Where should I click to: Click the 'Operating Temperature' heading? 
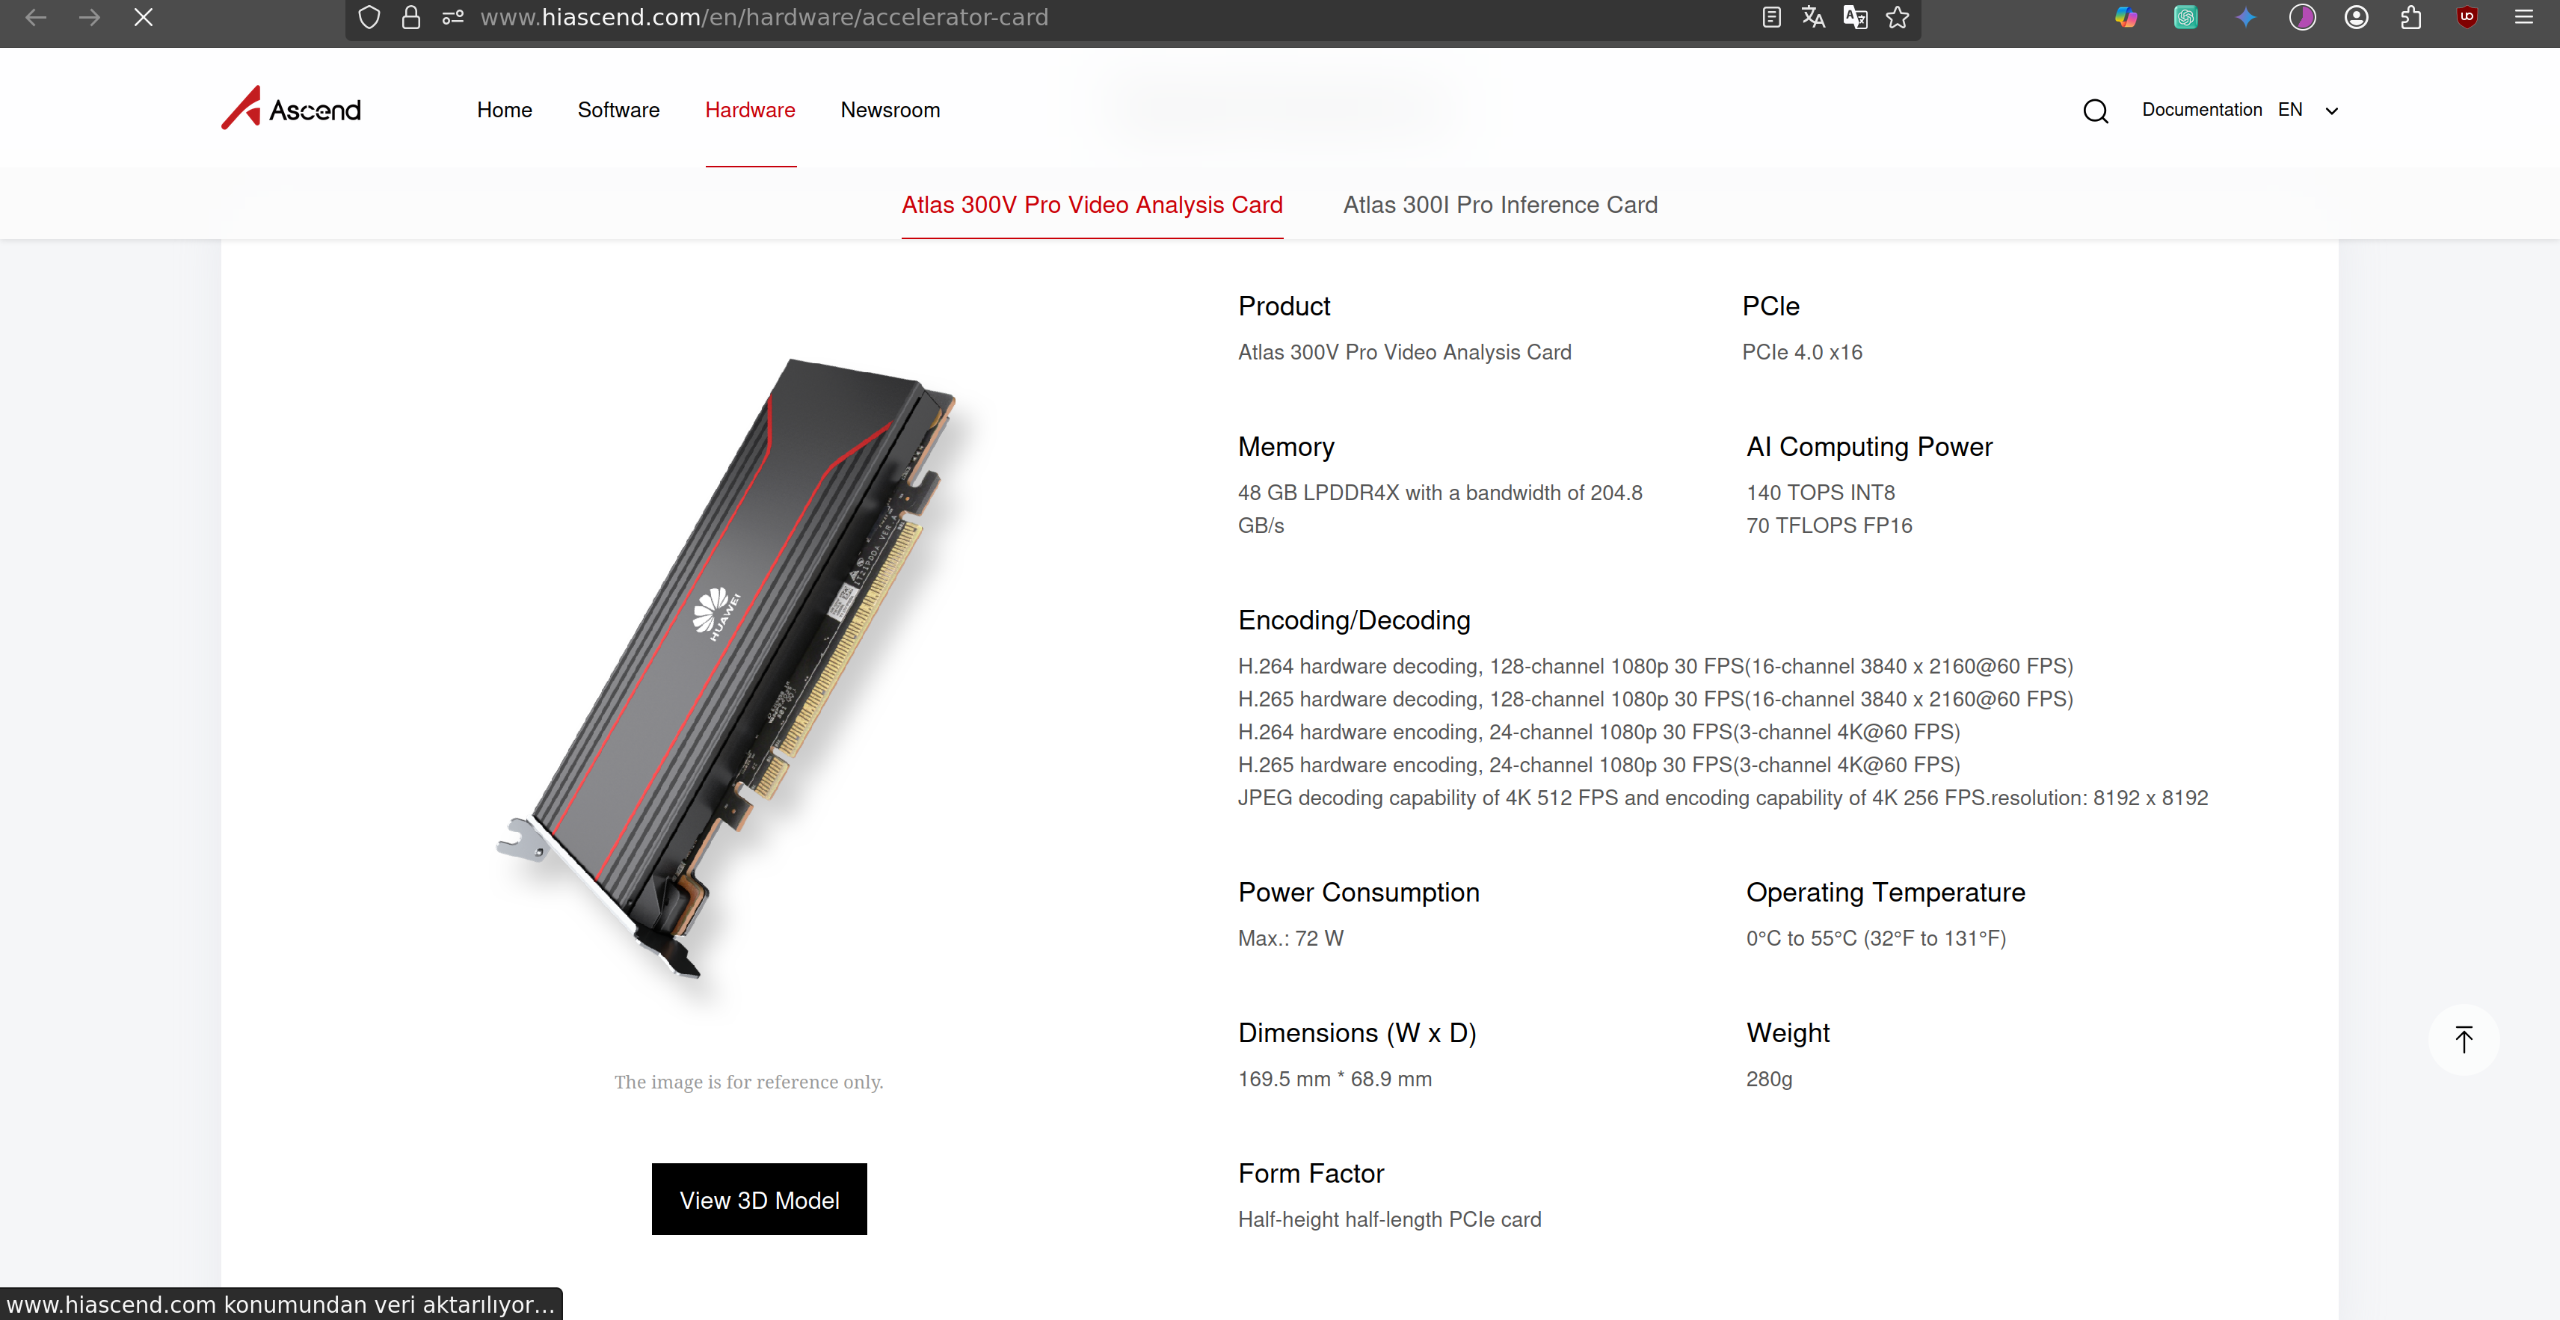[1886, 893]
